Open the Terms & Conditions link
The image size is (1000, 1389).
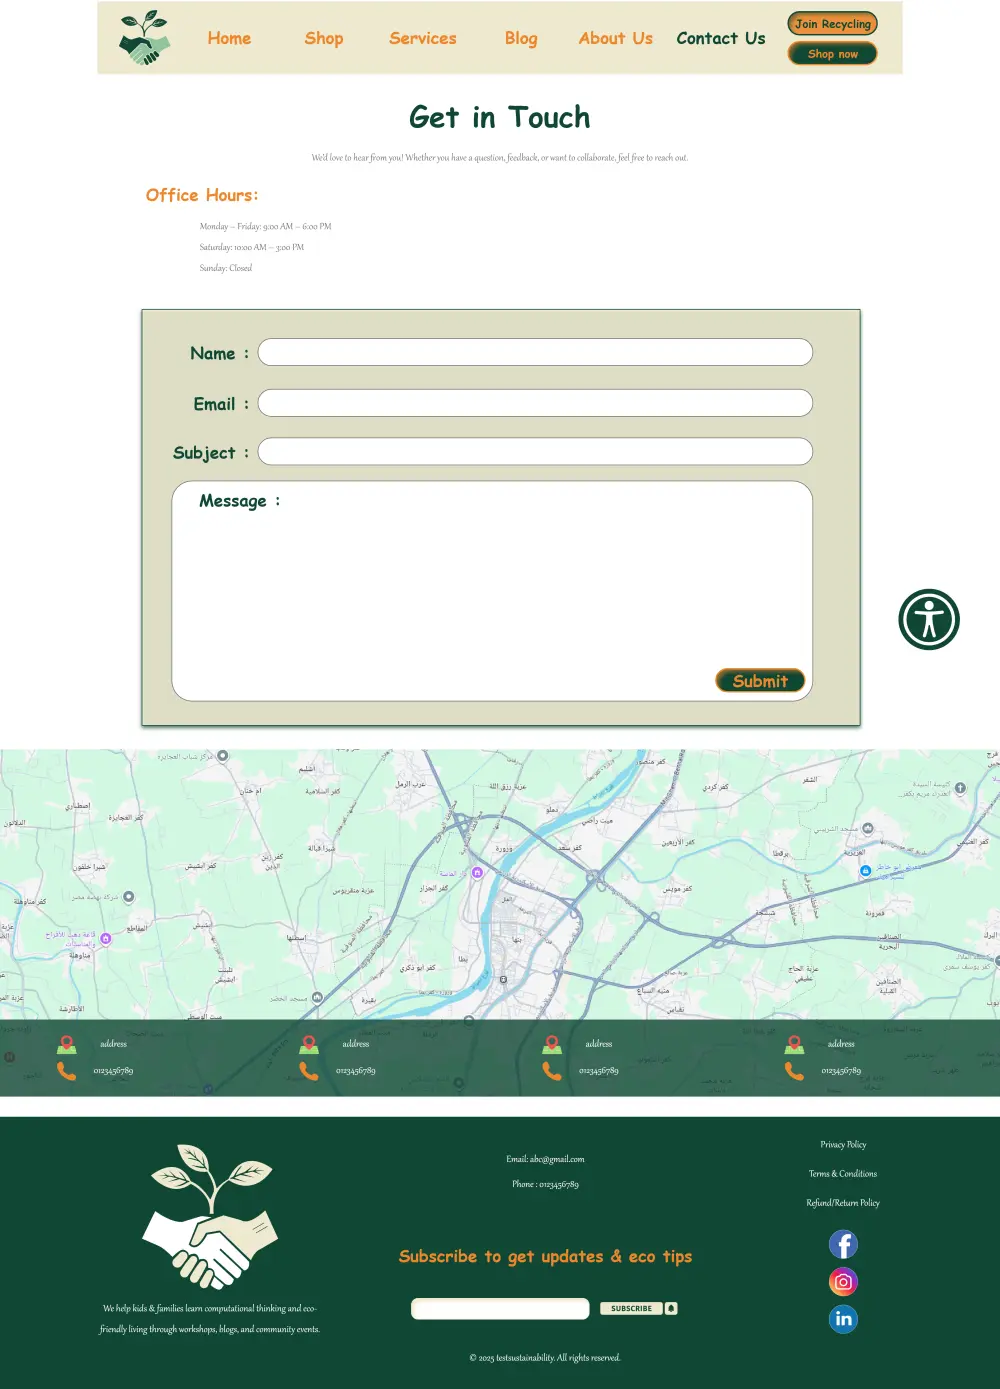point(843,1173)
